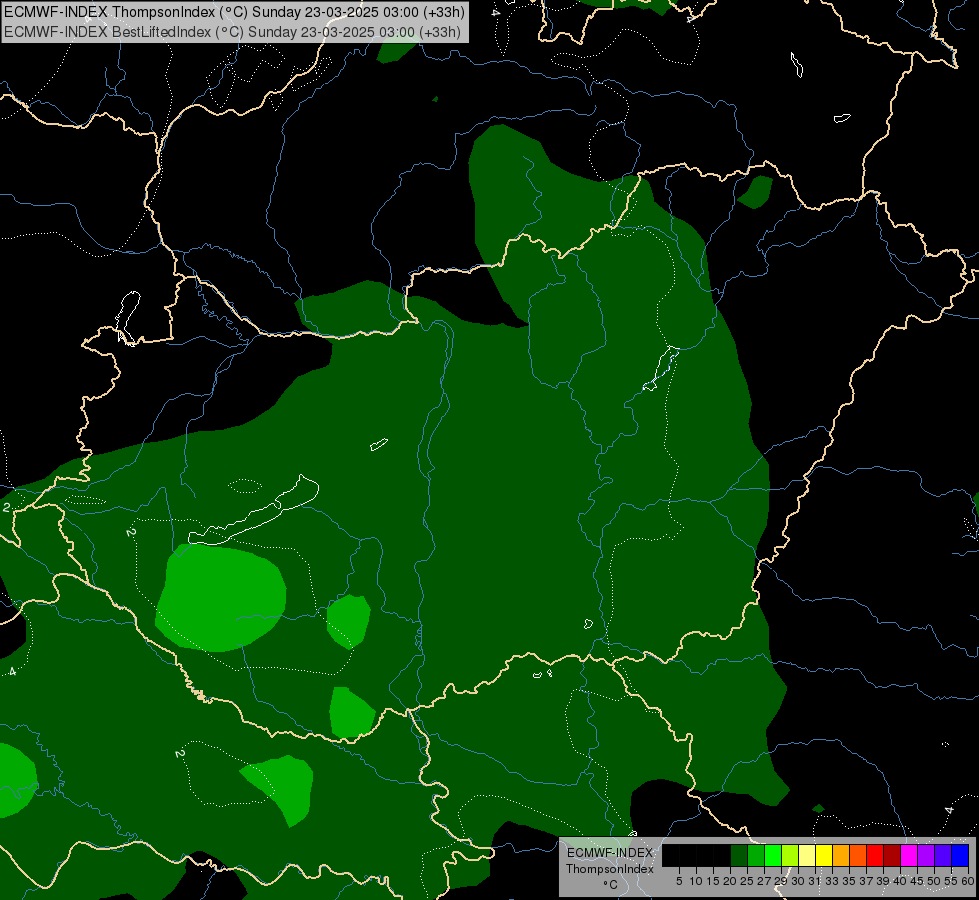The image size is (979, 900).
Task: Click the orange 33–35 legend swatch
Action: point(841,855)
